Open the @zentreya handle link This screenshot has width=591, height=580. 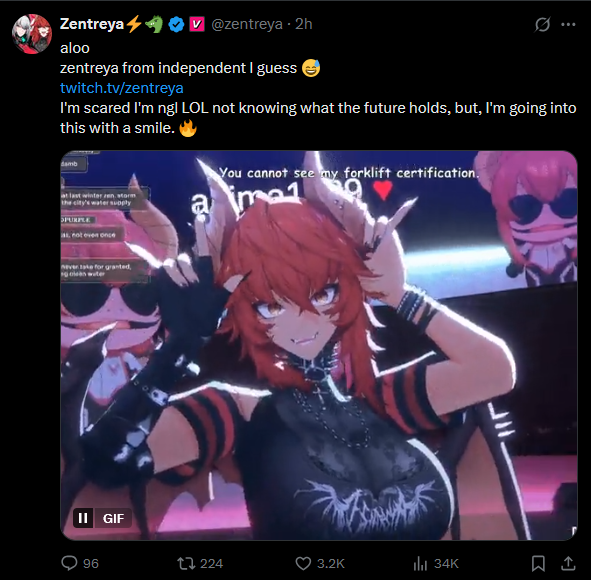[x=247, y=24]
